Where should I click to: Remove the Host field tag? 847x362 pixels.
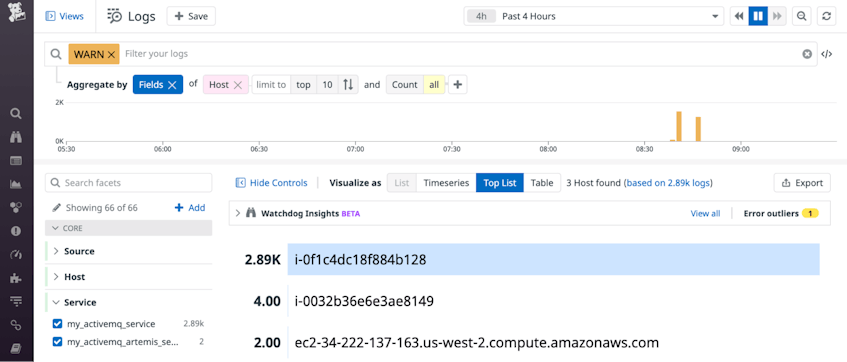point(238,85)
